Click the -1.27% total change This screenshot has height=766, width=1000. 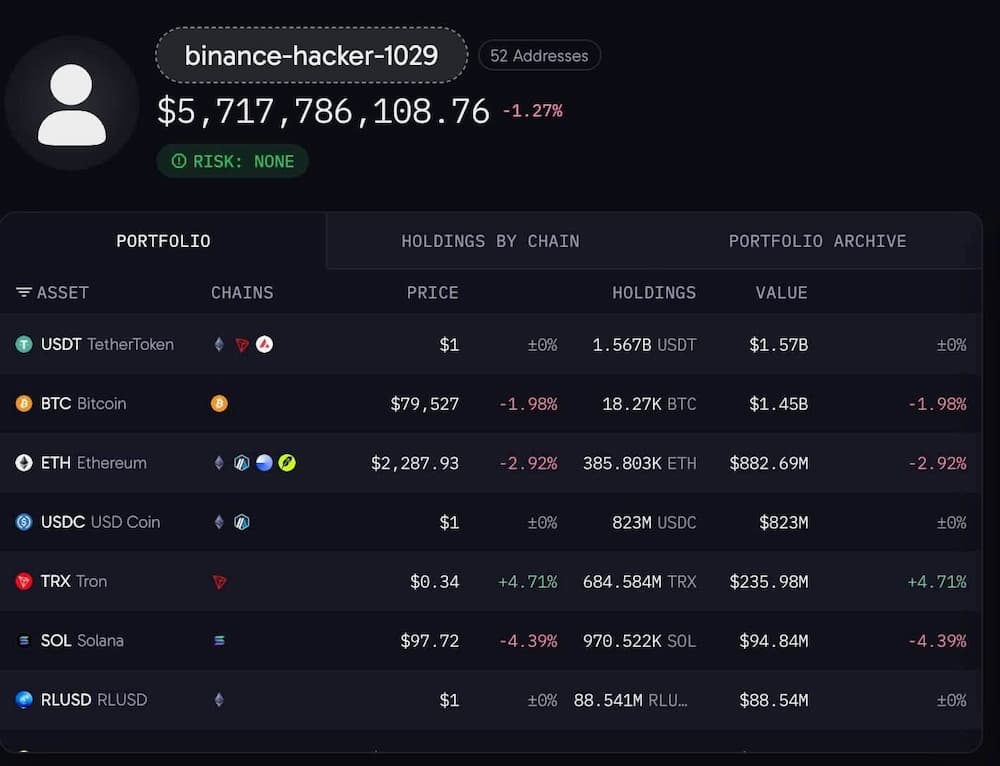click(x=533, y=111)
